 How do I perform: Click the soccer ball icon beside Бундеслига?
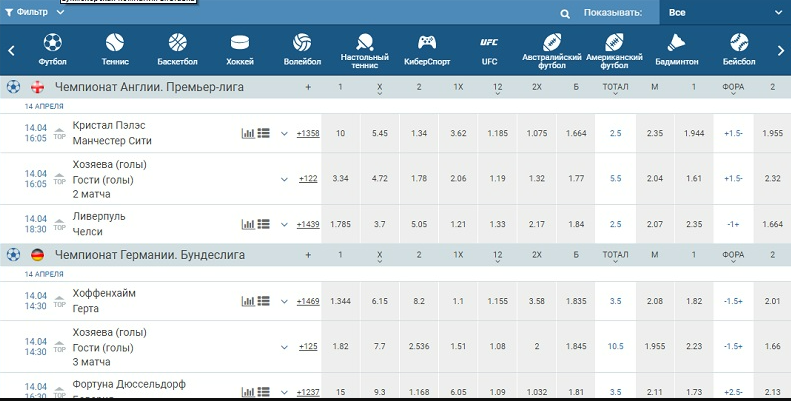[14, 255]
